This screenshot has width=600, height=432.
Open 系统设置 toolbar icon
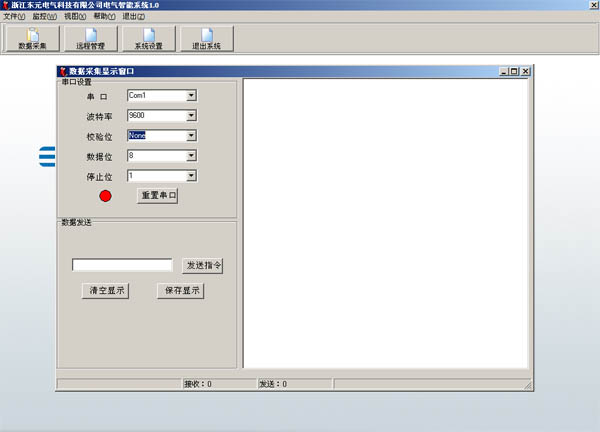point(148,39)
